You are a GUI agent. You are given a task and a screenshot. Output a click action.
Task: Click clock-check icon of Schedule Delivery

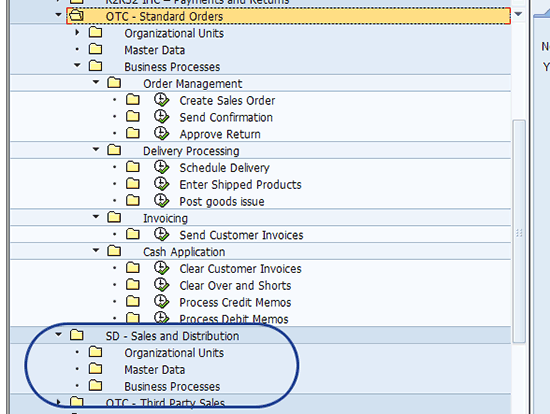point(161,167)
